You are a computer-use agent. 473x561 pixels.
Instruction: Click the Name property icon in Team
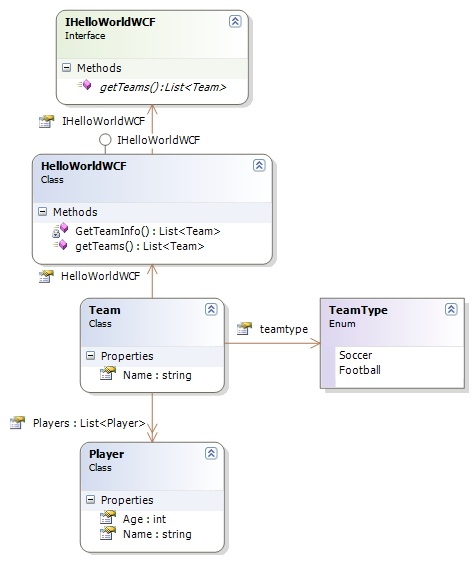(x=108, y=374)
